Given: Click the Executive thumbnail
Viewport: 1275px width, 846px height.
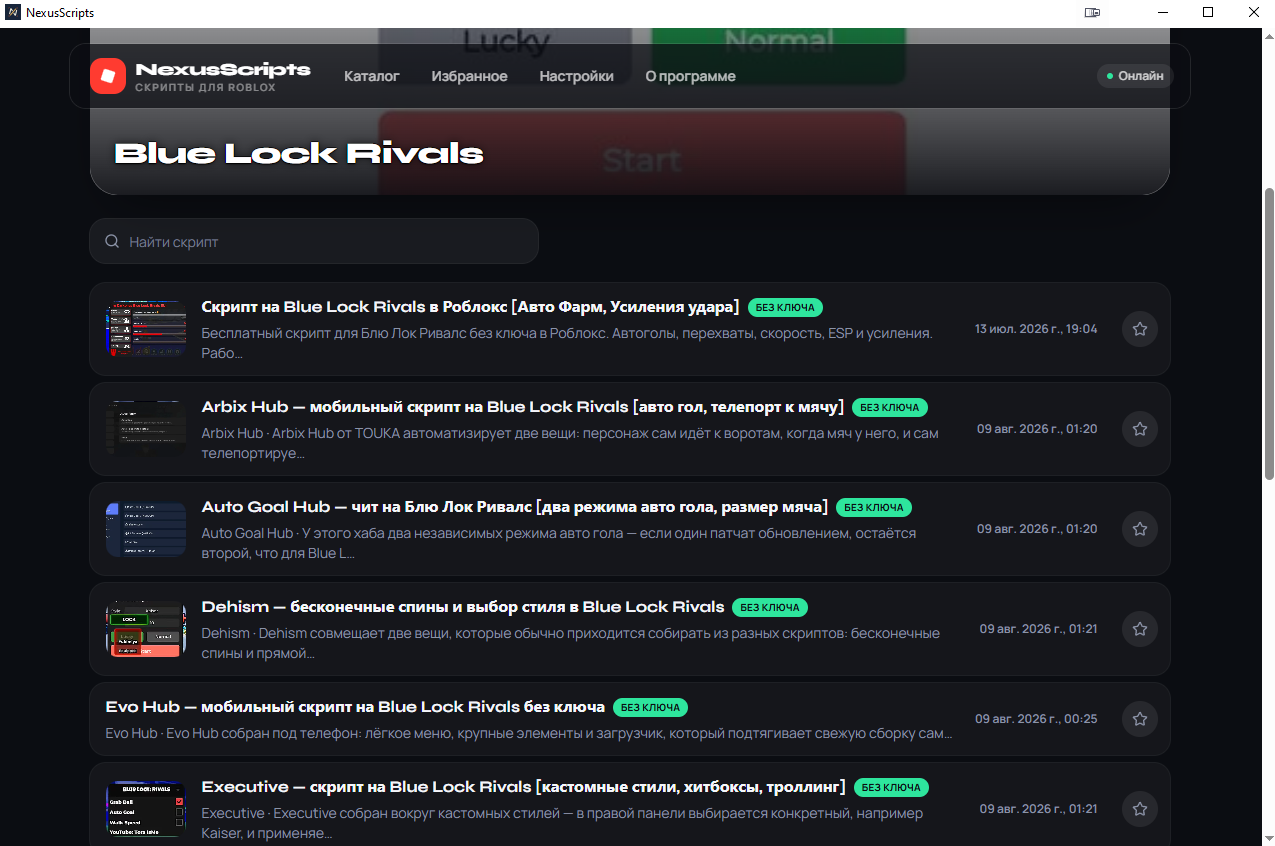Looking at the screenshot, I should (146, 808).
